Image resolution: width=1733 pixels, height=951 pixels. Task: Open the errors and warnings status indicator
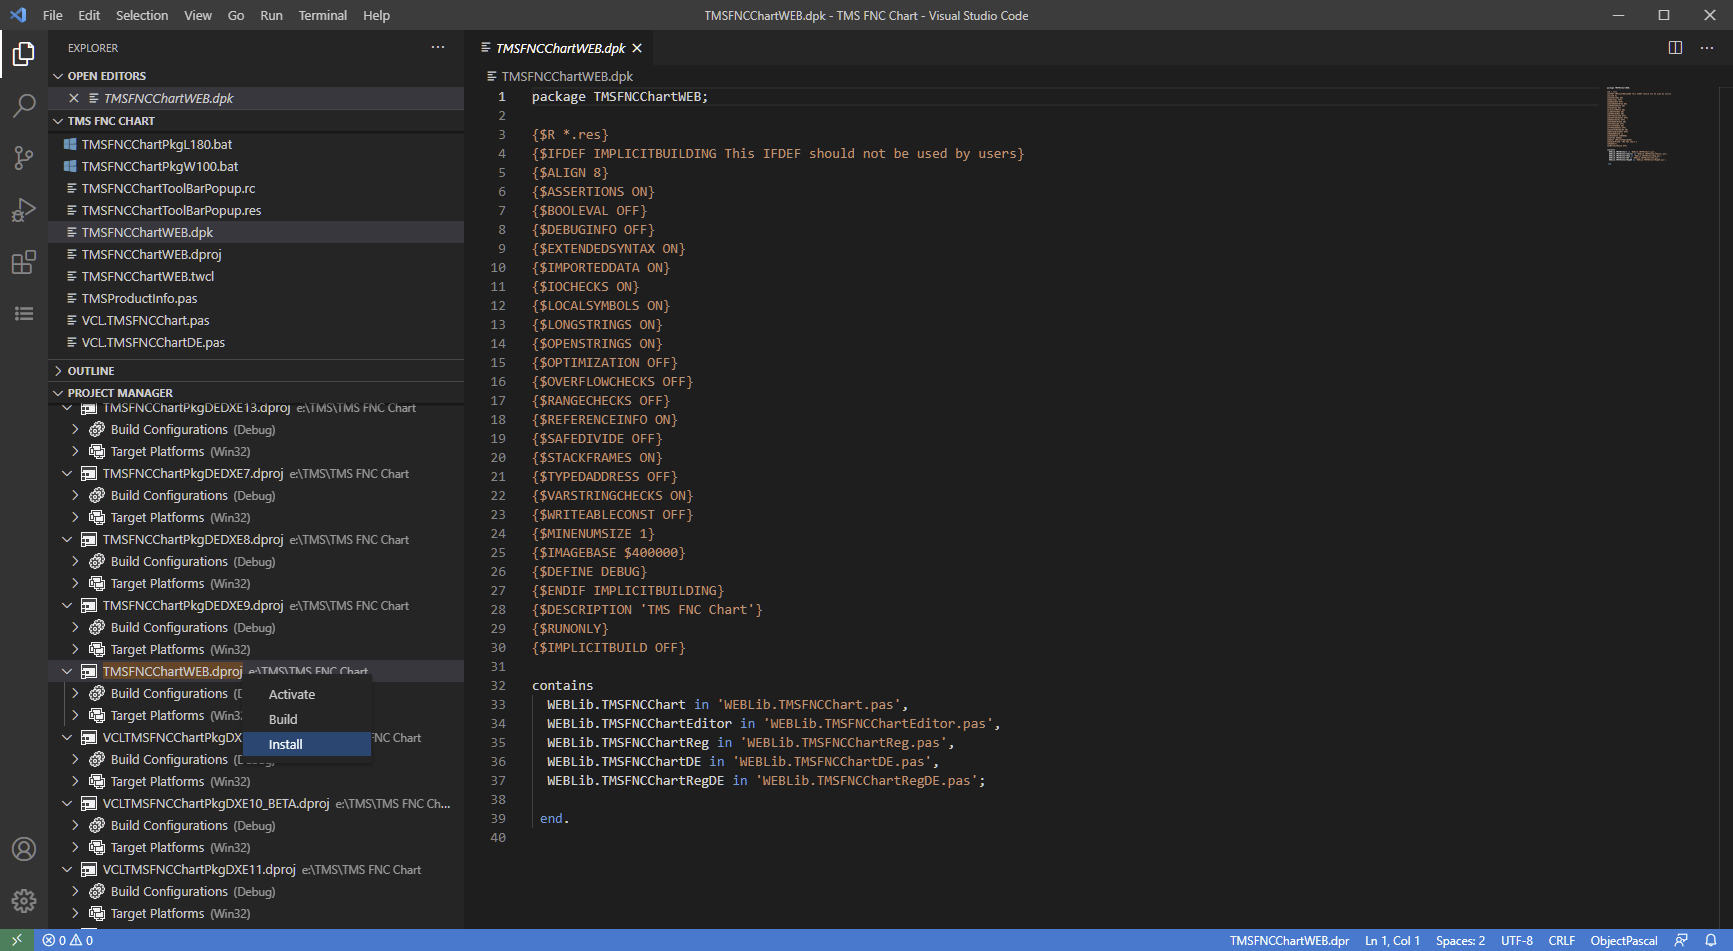[x=68, y=940]
